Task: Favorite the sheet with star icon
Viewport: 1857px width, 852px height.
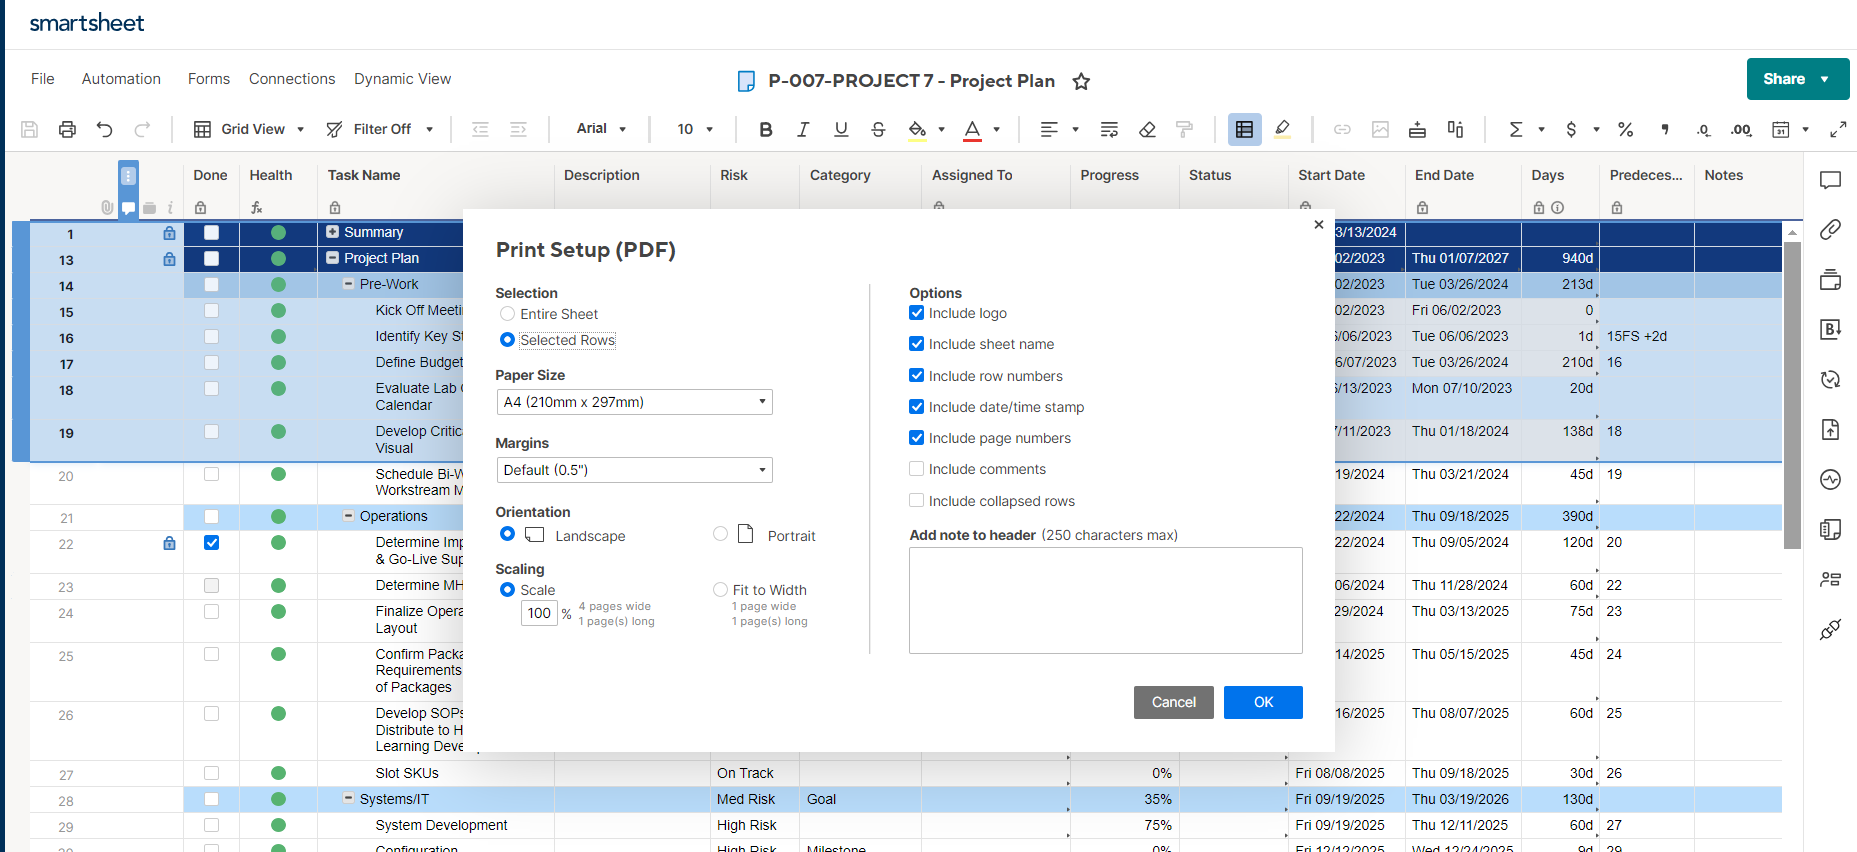Action: pyautogui.click(x=1081, y=81)
